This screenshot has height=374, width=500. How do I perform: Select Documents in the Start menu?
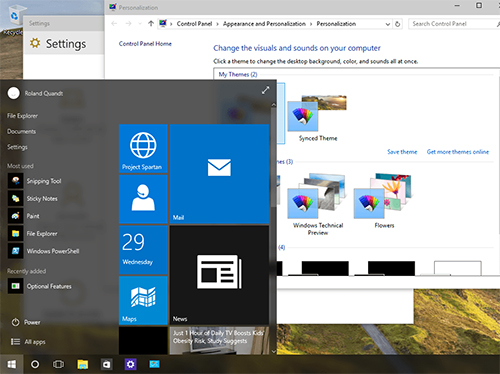[x=21, y=131]
